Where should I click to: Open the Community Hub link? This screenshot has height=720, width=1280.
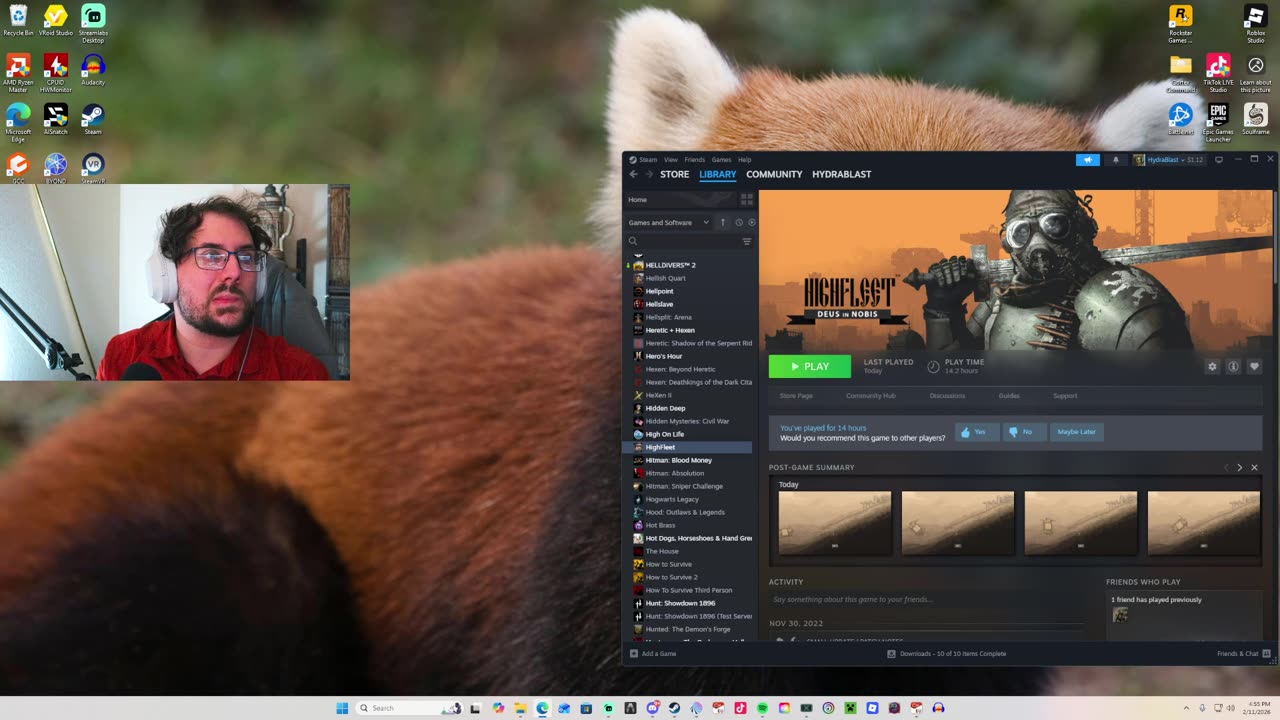871,396
